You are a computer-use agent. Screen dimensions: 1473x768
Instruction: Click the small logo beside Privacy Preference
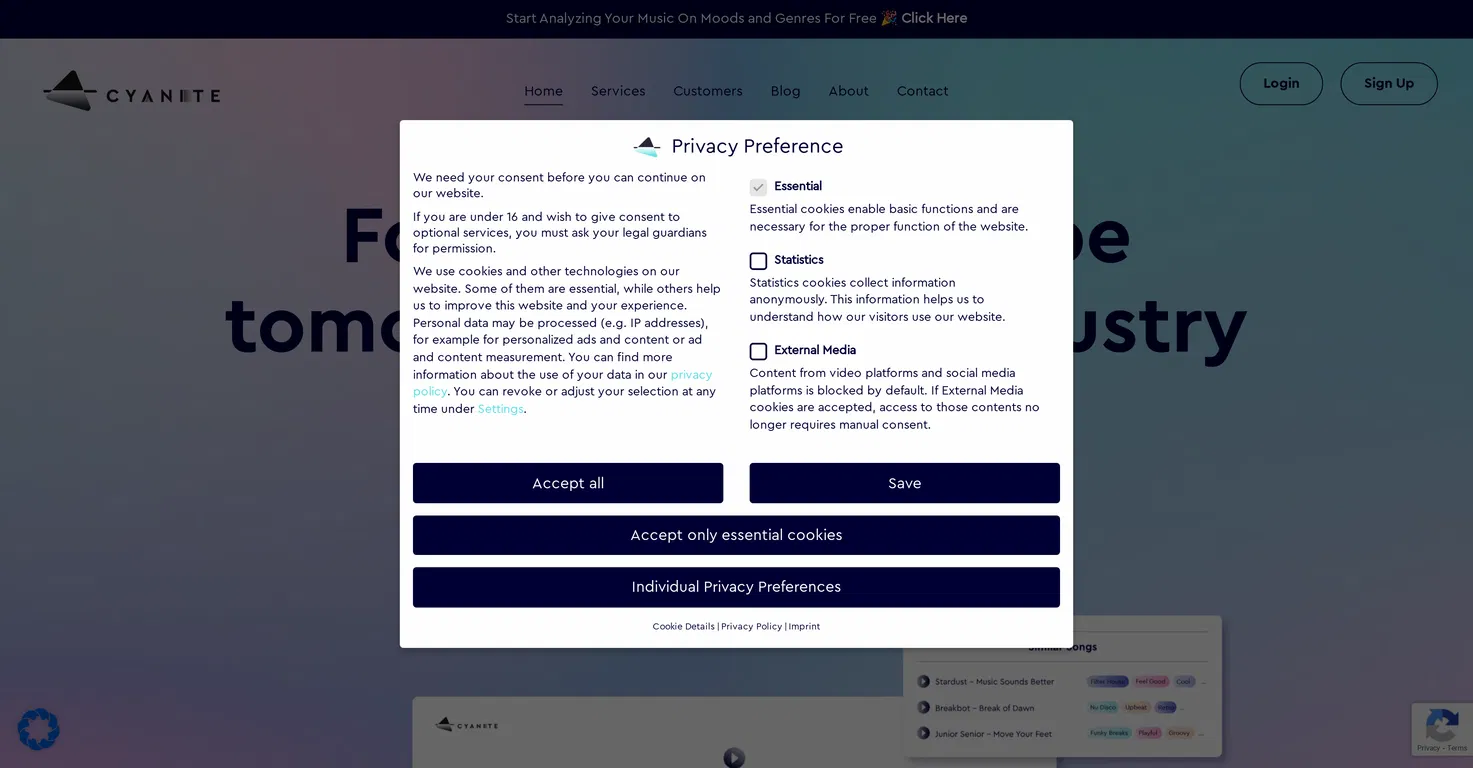pyautogui.click(x=647, y=147)
